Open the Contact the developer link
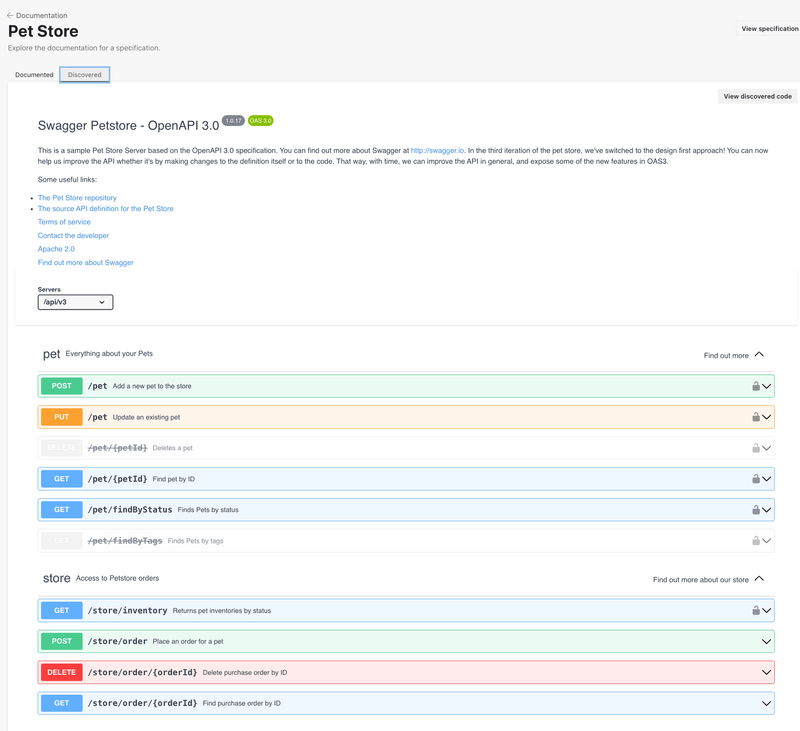 pyautogui.click(x=73, y=235)
